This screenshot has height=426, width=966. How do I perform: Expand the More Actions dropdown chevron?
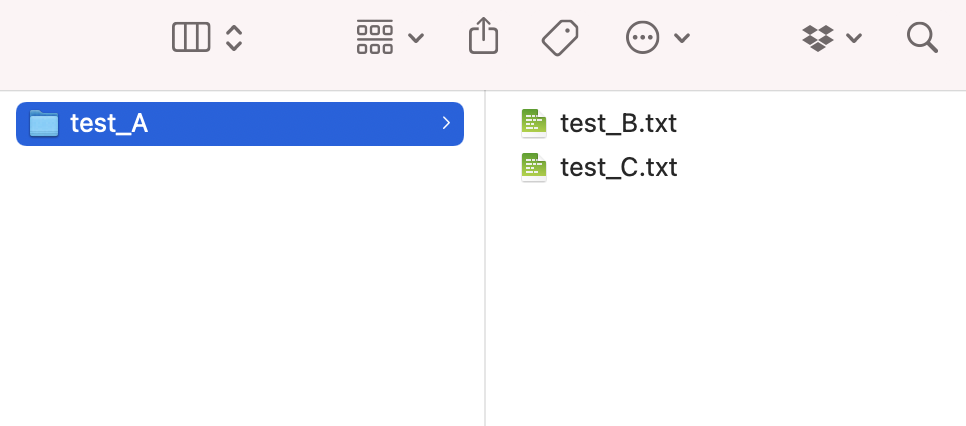pyautogui.click(x=681, y=38)
